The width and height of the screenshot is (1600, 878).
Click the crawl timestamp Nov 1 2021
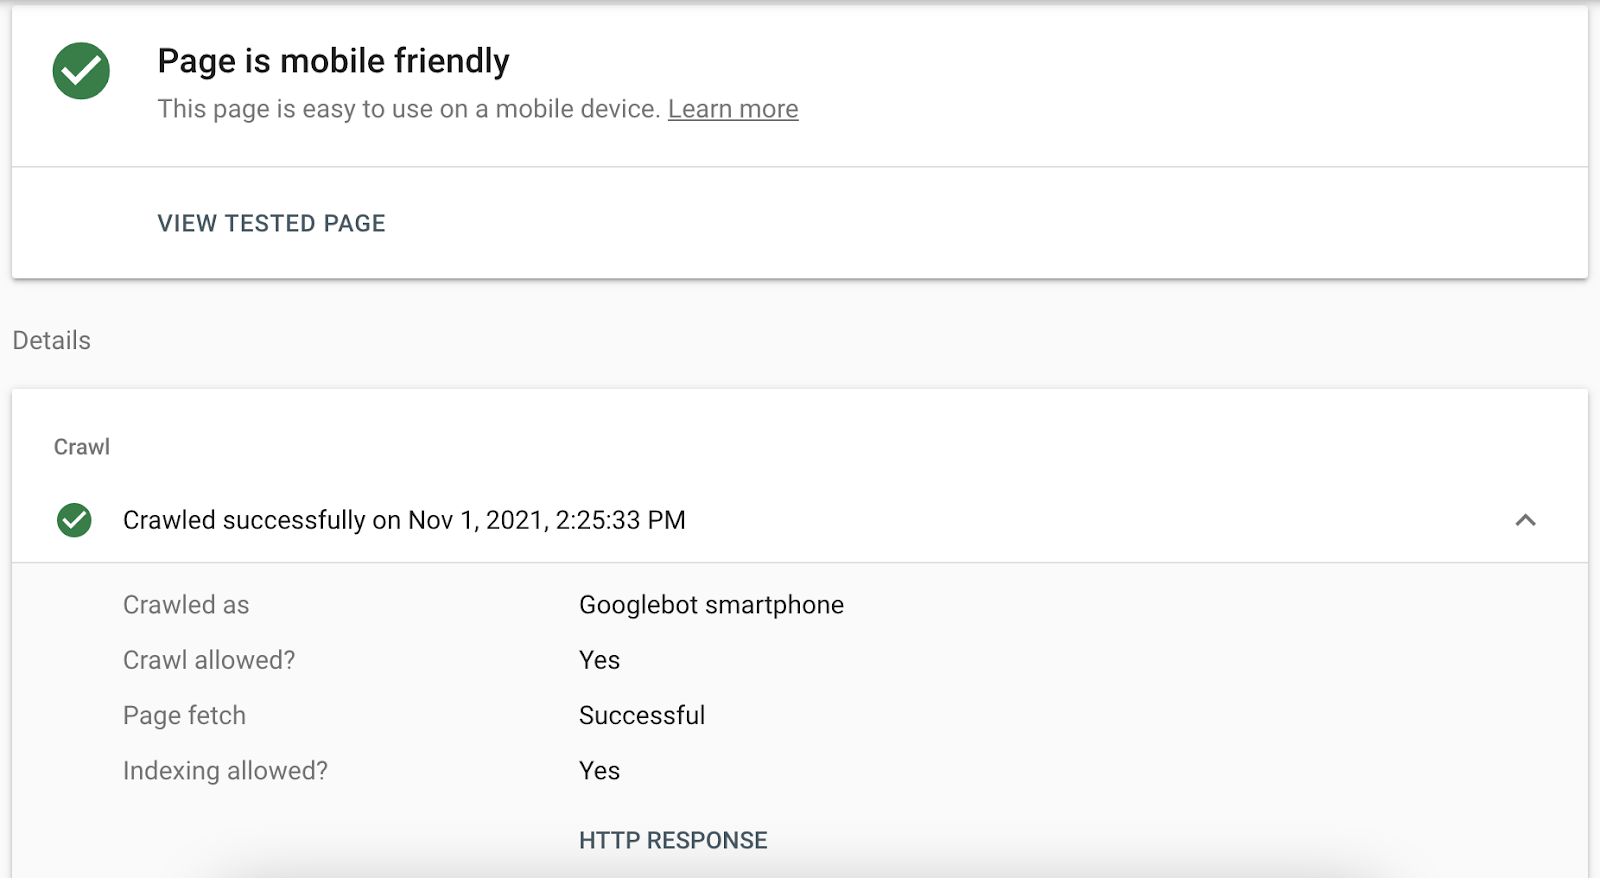pyautogui.click(x=404, y=520)
